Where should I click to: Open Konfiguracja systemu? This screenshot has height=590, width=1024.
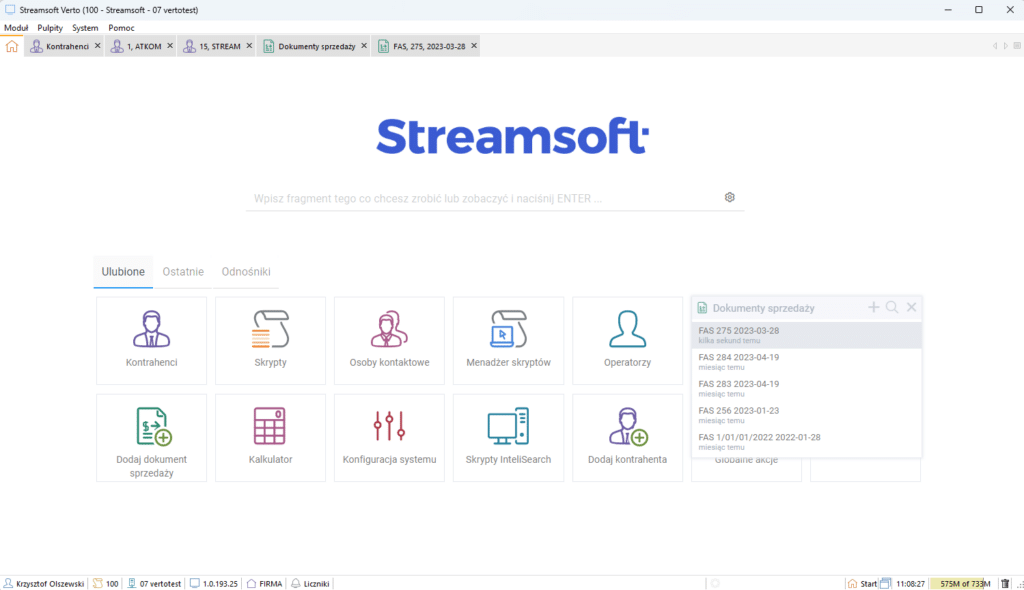pyautogui.click(x=389, y=437)
